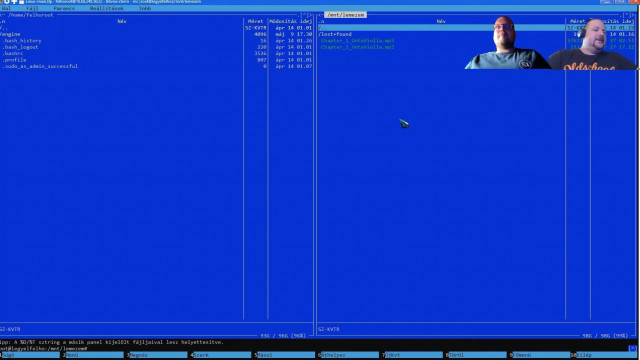Select the .bash_history file
The height and width of the screenshot is (360, 640).
[21, 41]
